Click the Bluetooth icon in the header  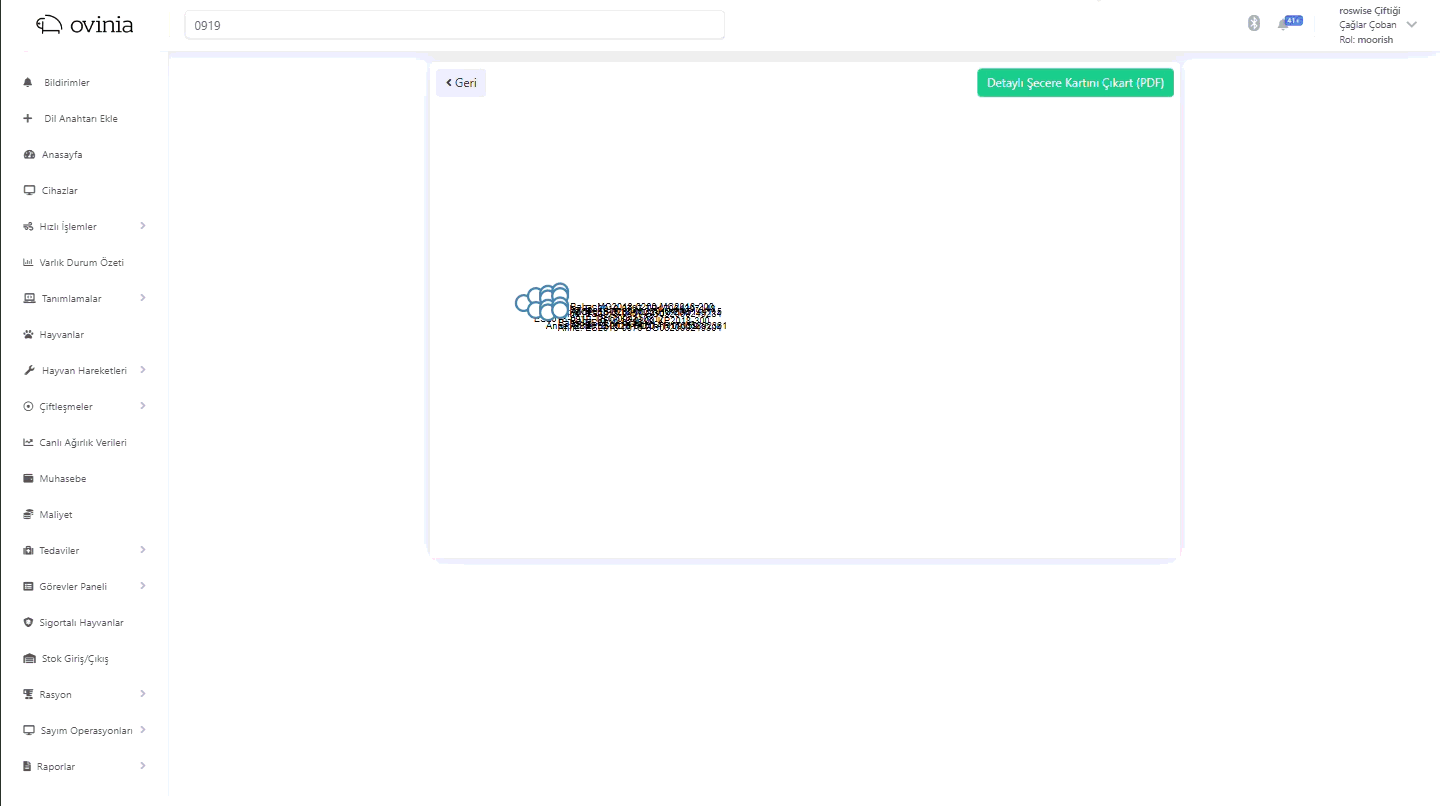pyautogui.click(x=1254, y=24)
